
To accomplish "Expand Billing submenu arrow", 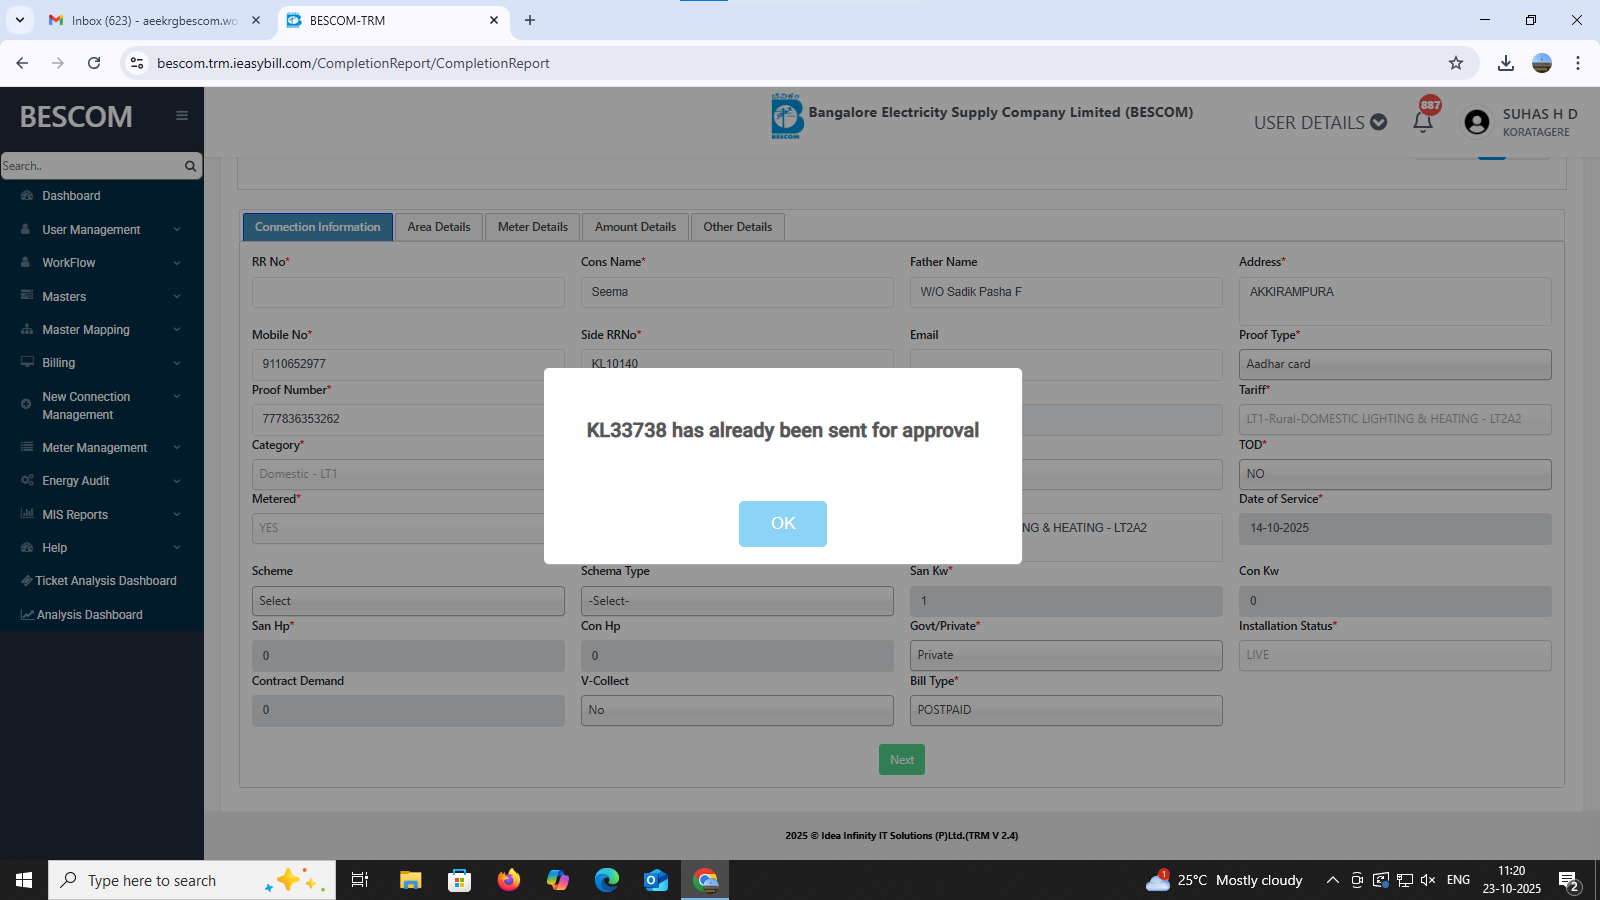I will coord(177,363).
